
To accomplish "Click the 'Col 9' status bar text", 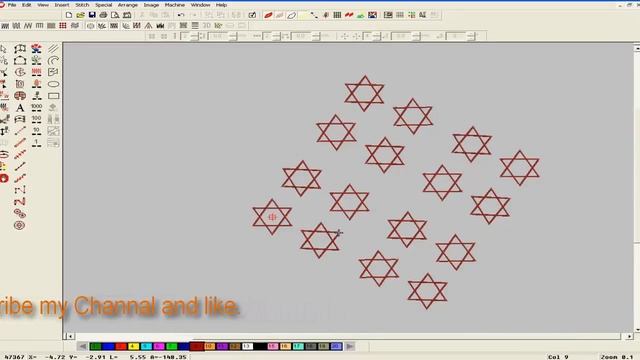I will [558, 357].
